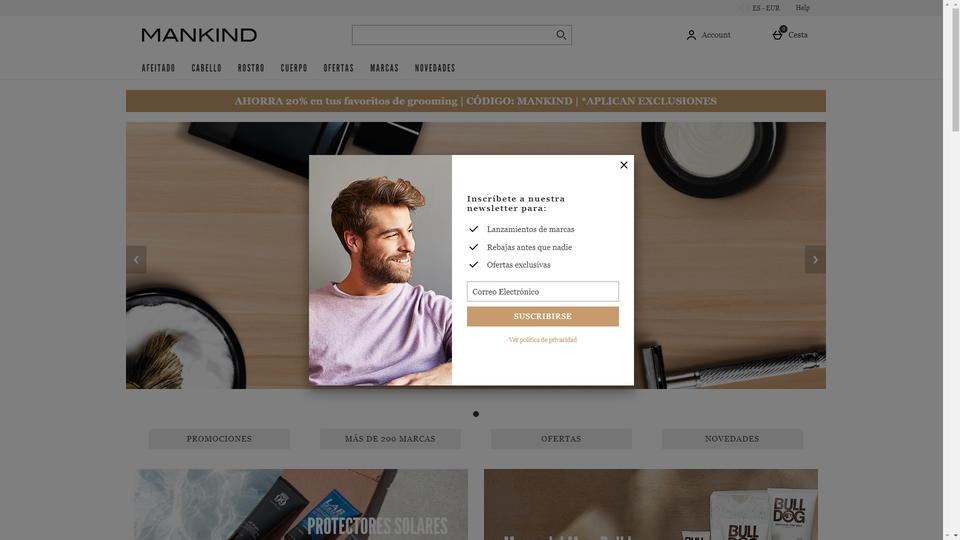Click the header search box

(453, 35)
